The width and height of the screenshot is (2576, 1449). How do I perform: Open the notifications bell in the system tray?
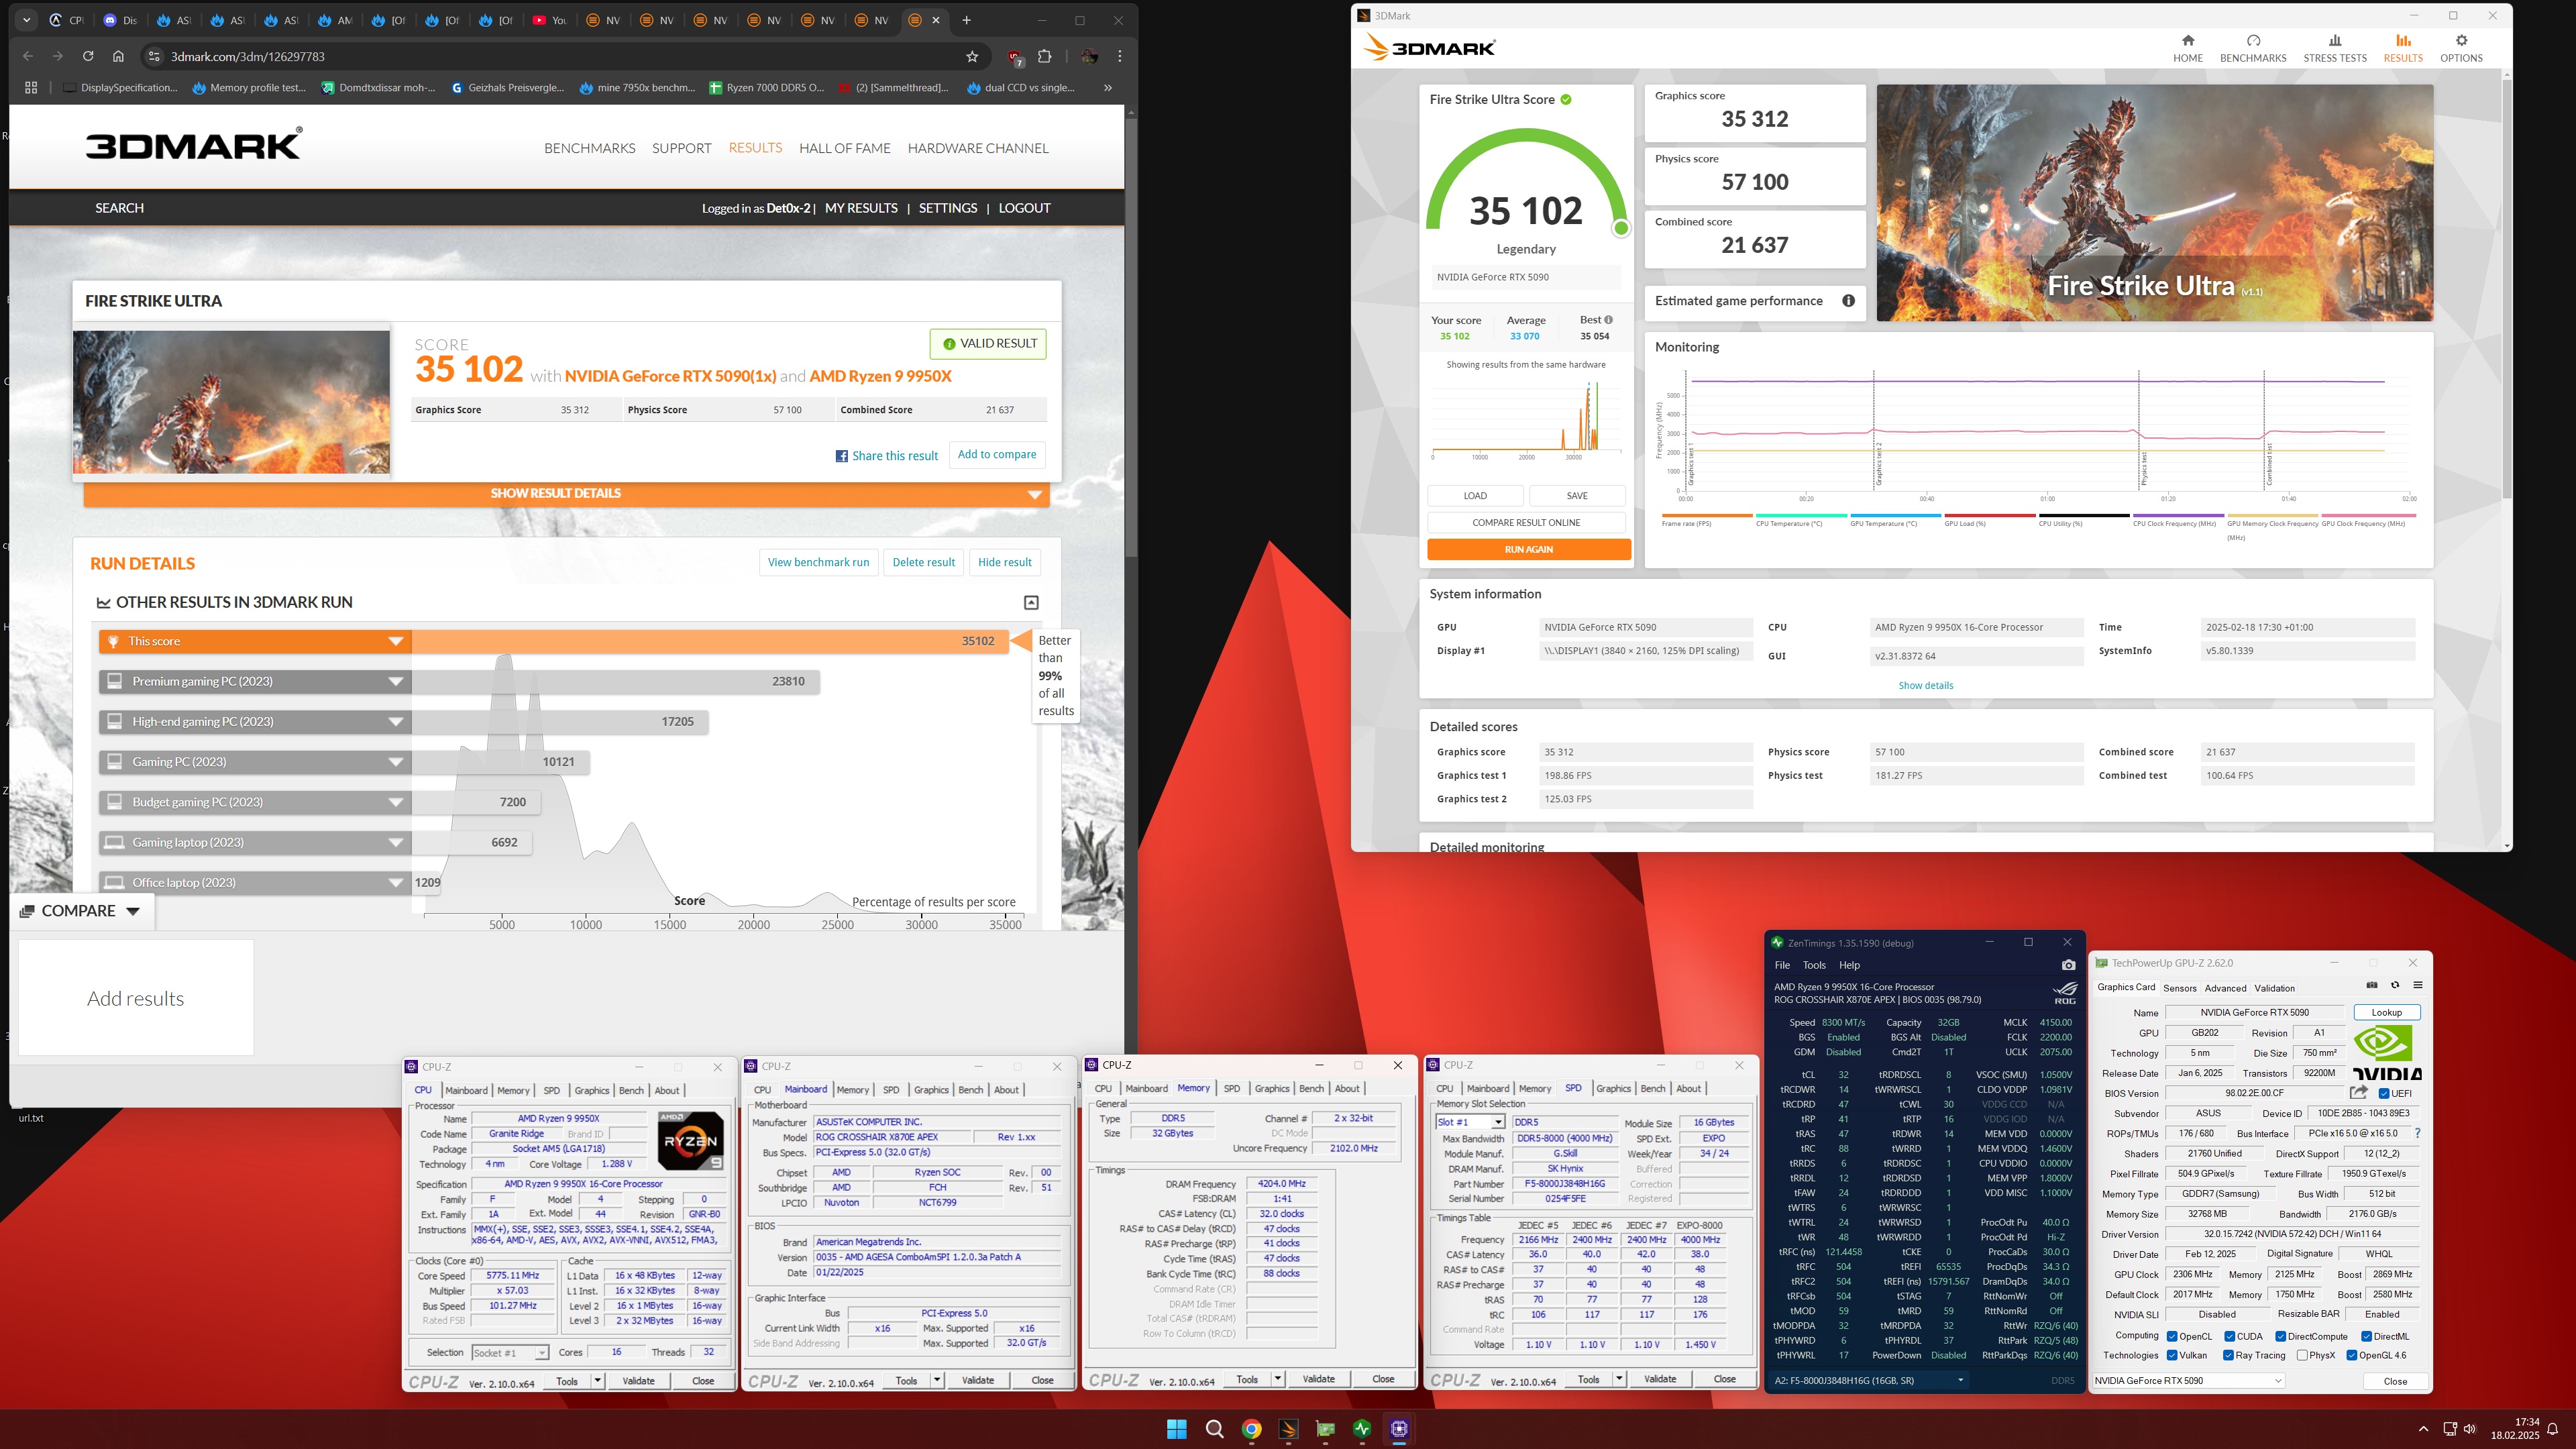pos(2552,1429)
